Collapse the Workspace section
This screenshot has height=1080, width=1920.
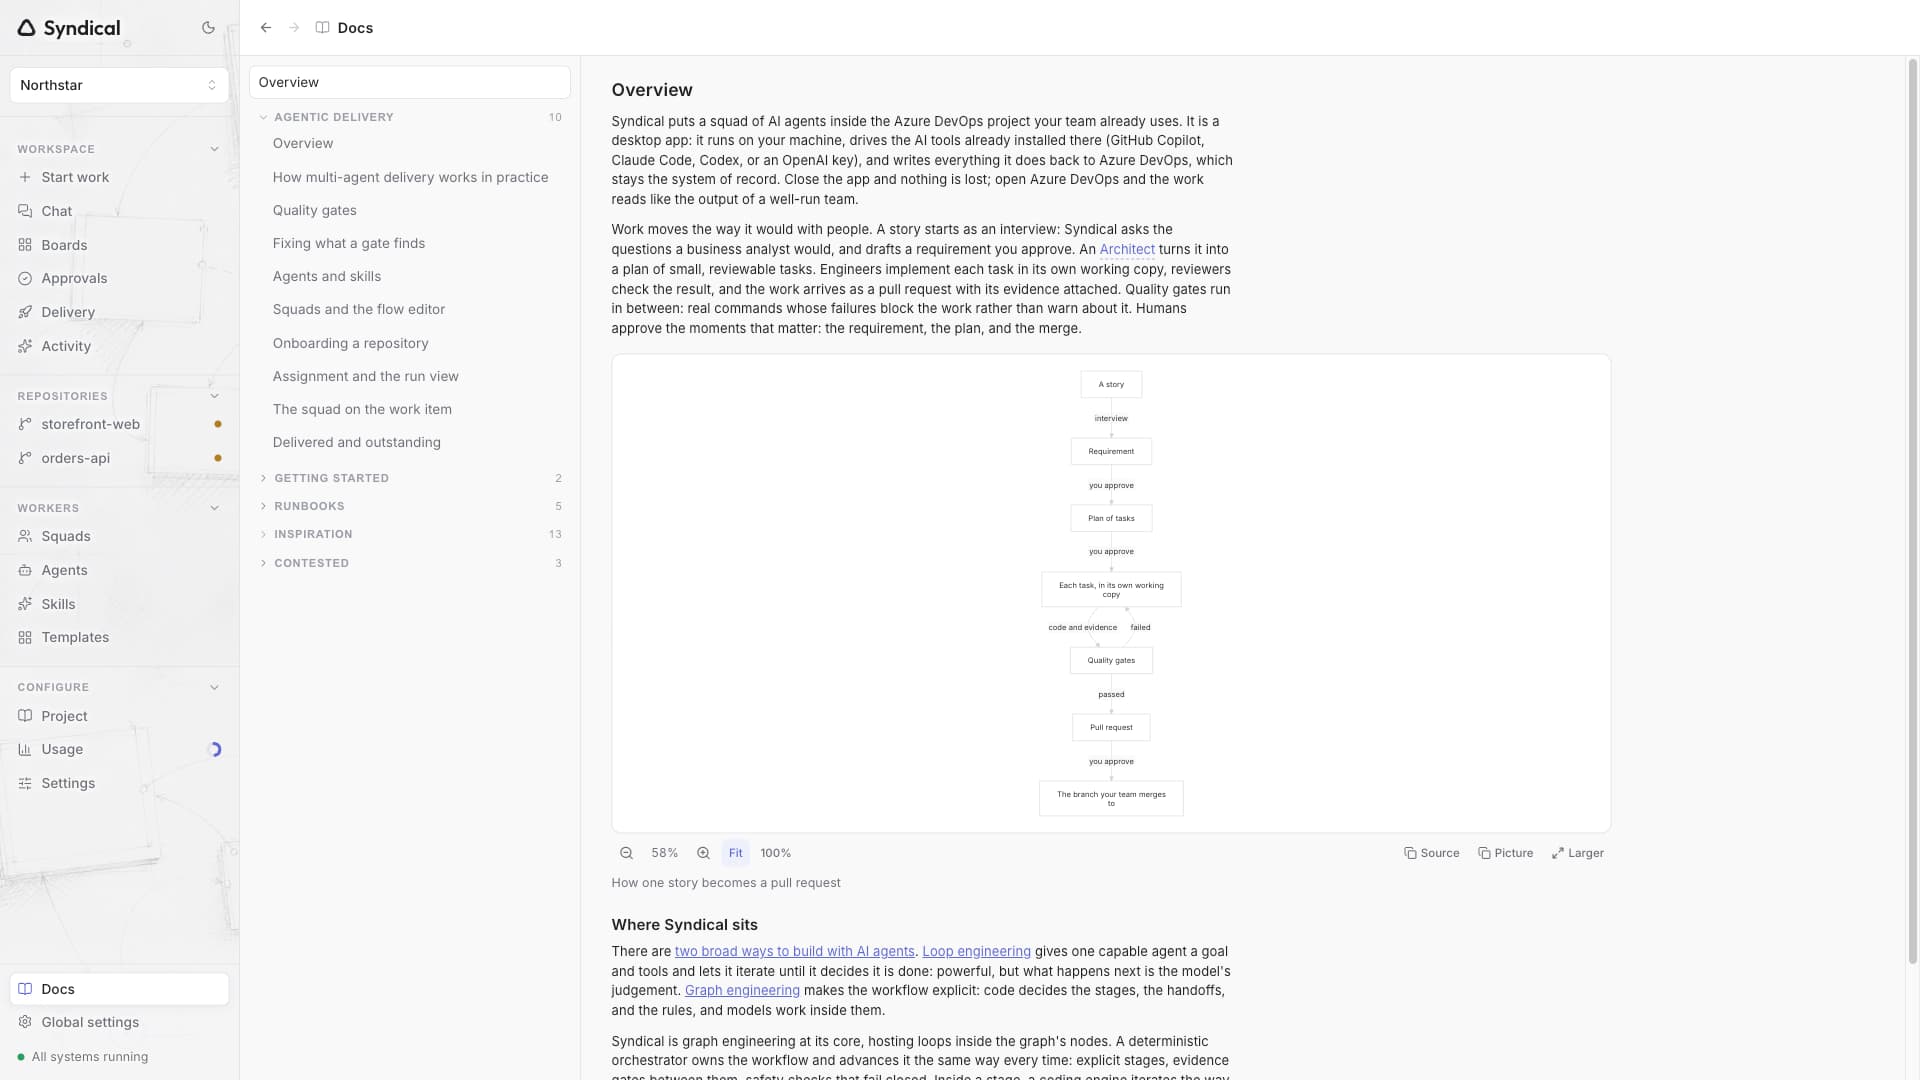pos(214,149)
